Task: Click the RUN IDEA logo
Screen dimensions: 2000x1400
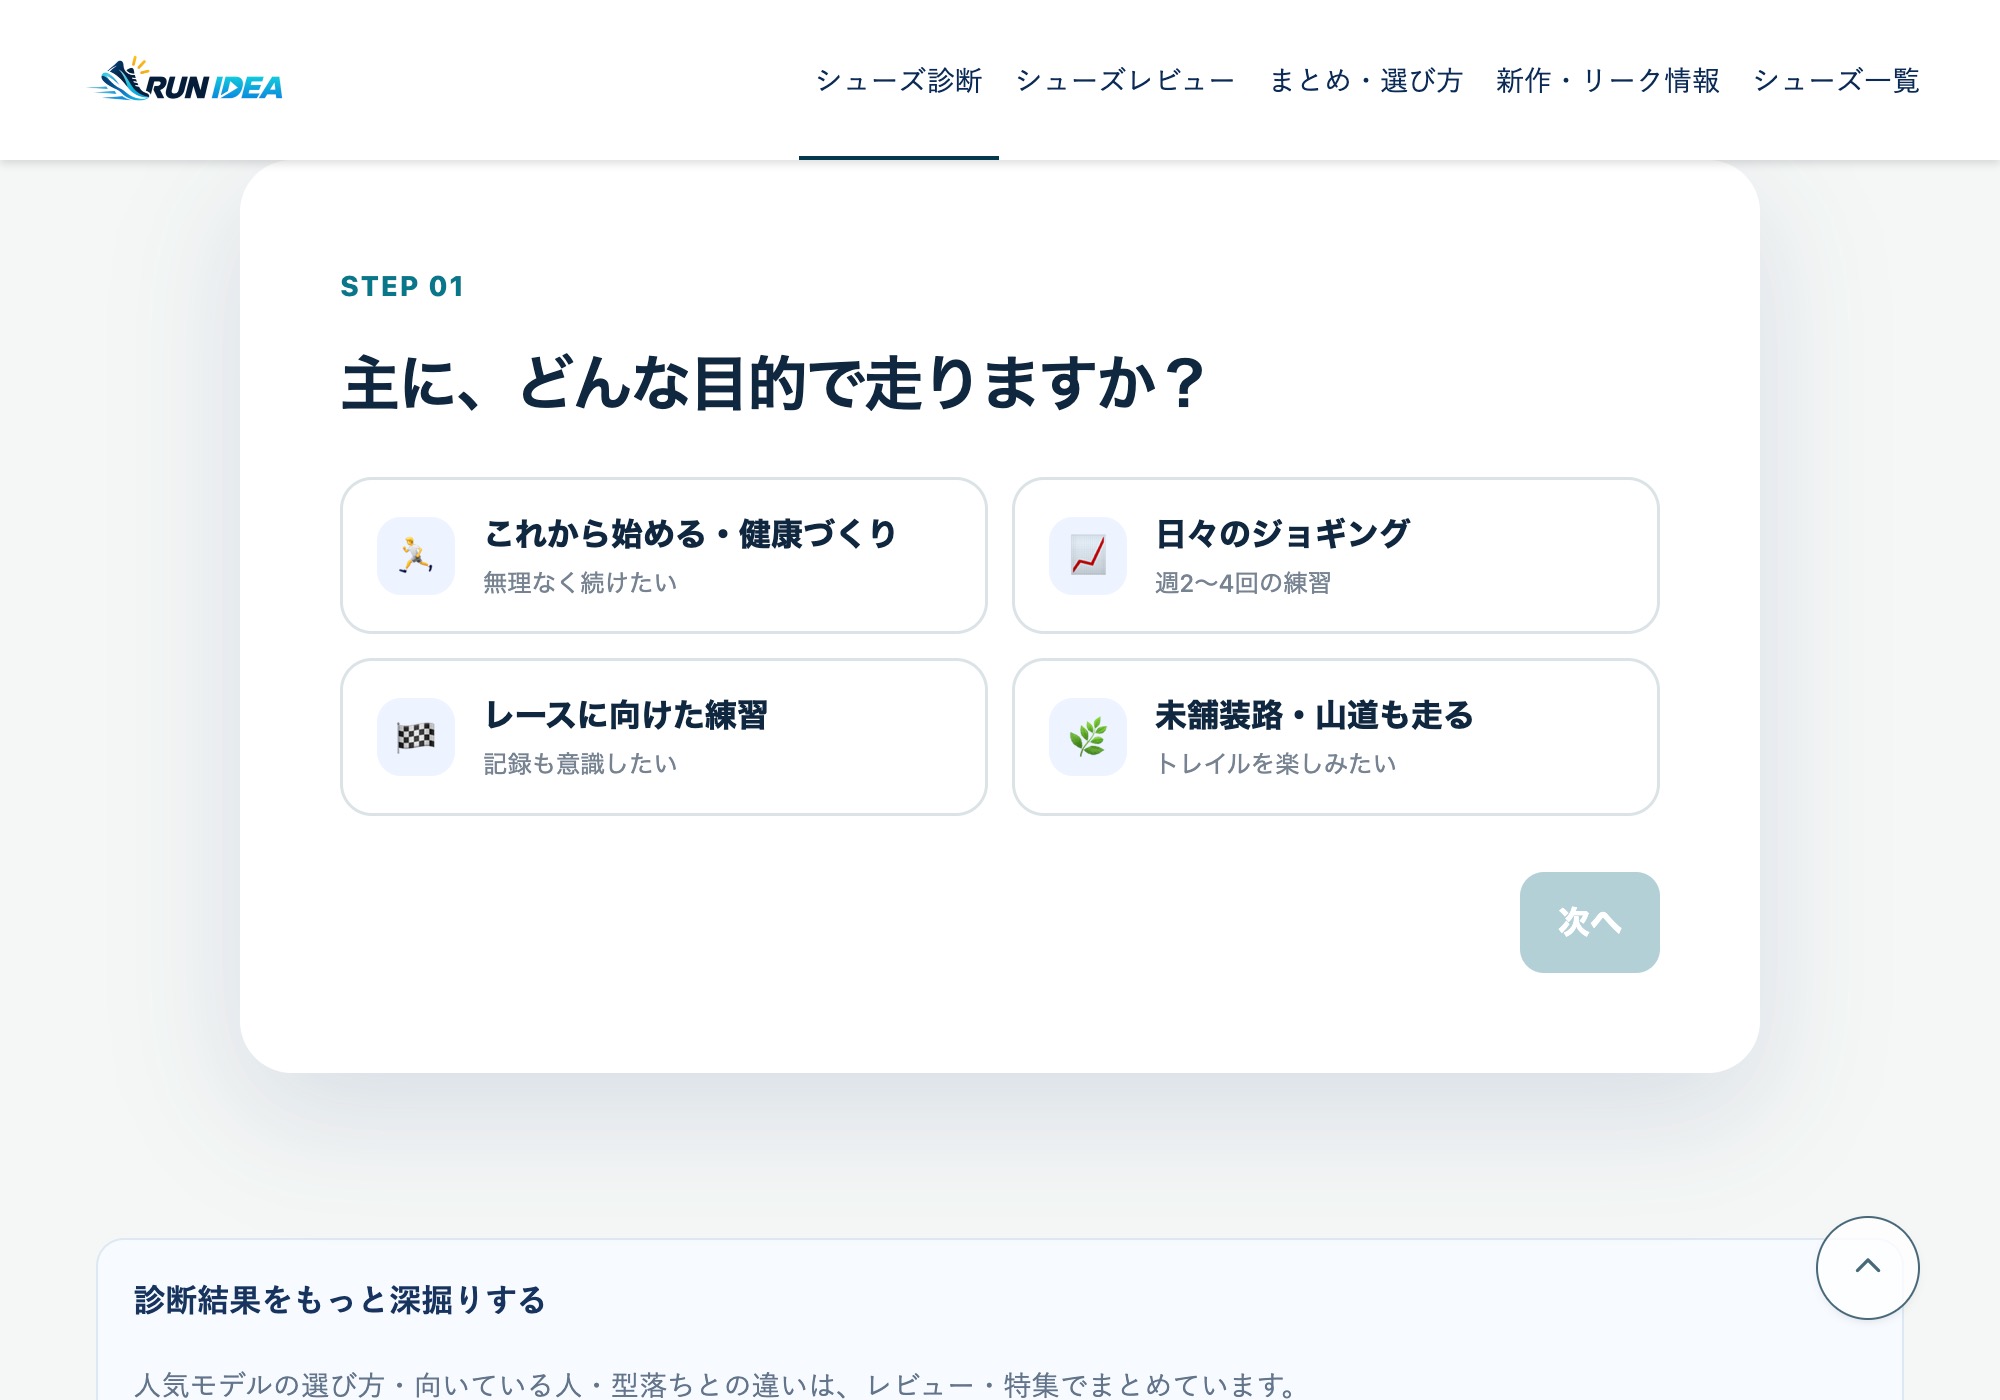Action: click(186, 80)
